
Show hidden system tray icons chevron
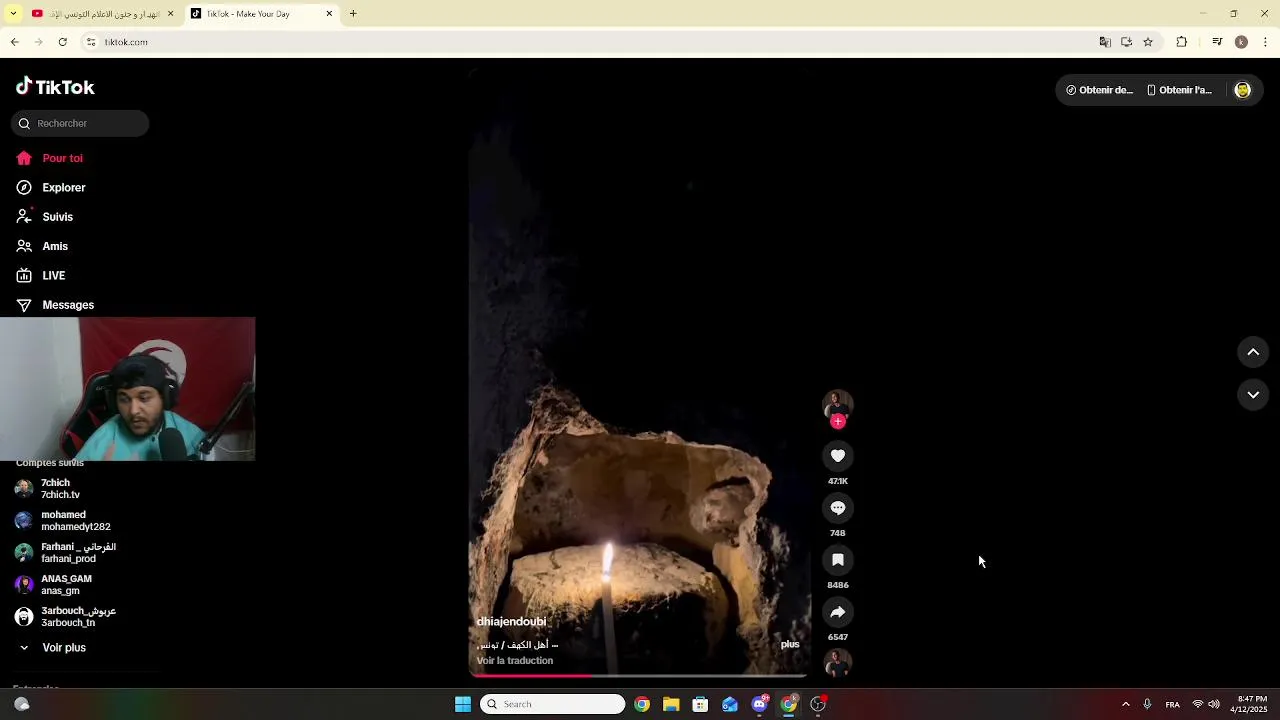(x=1125, y=704)
